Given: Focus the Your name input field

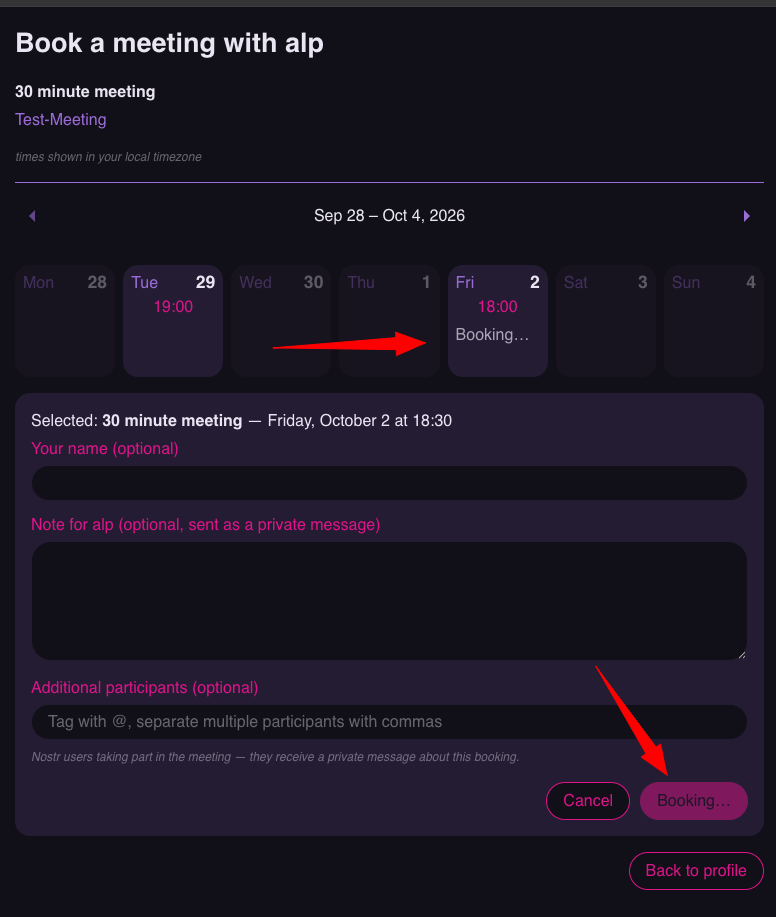Looking at the screenshot, I should click(389, 483).
